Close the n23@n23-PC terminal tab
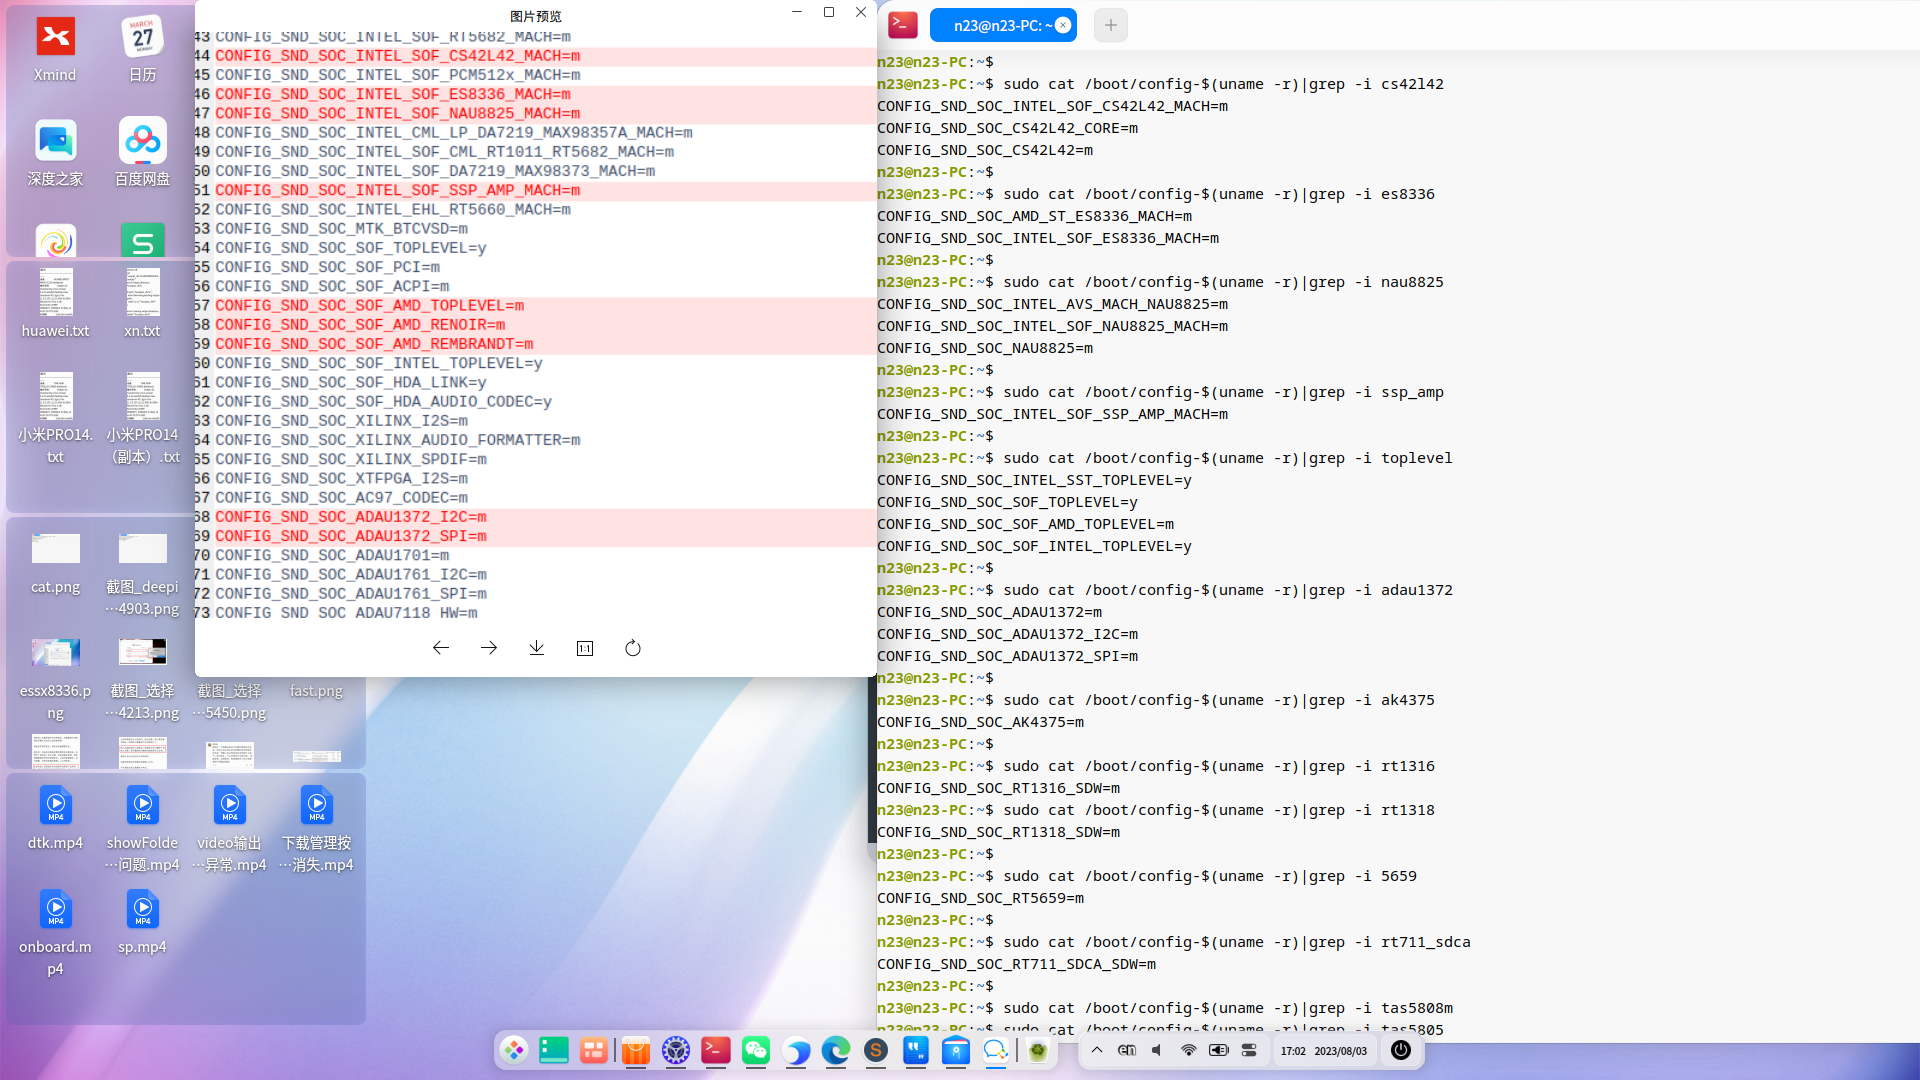This screenshot has width=1920, height=1080. (x=1063, y=25)
